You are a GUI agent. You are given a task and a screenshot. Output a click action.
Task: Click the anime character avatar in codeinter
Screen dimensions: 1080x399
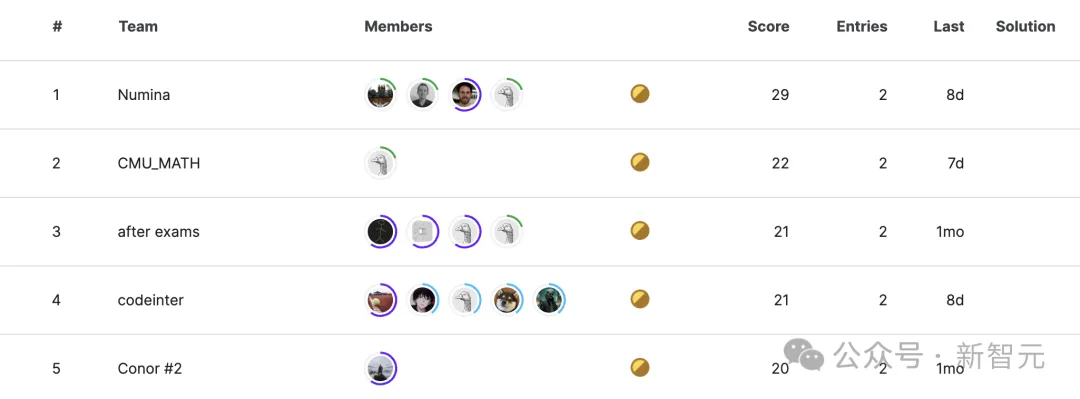click(x=422, y=300)
